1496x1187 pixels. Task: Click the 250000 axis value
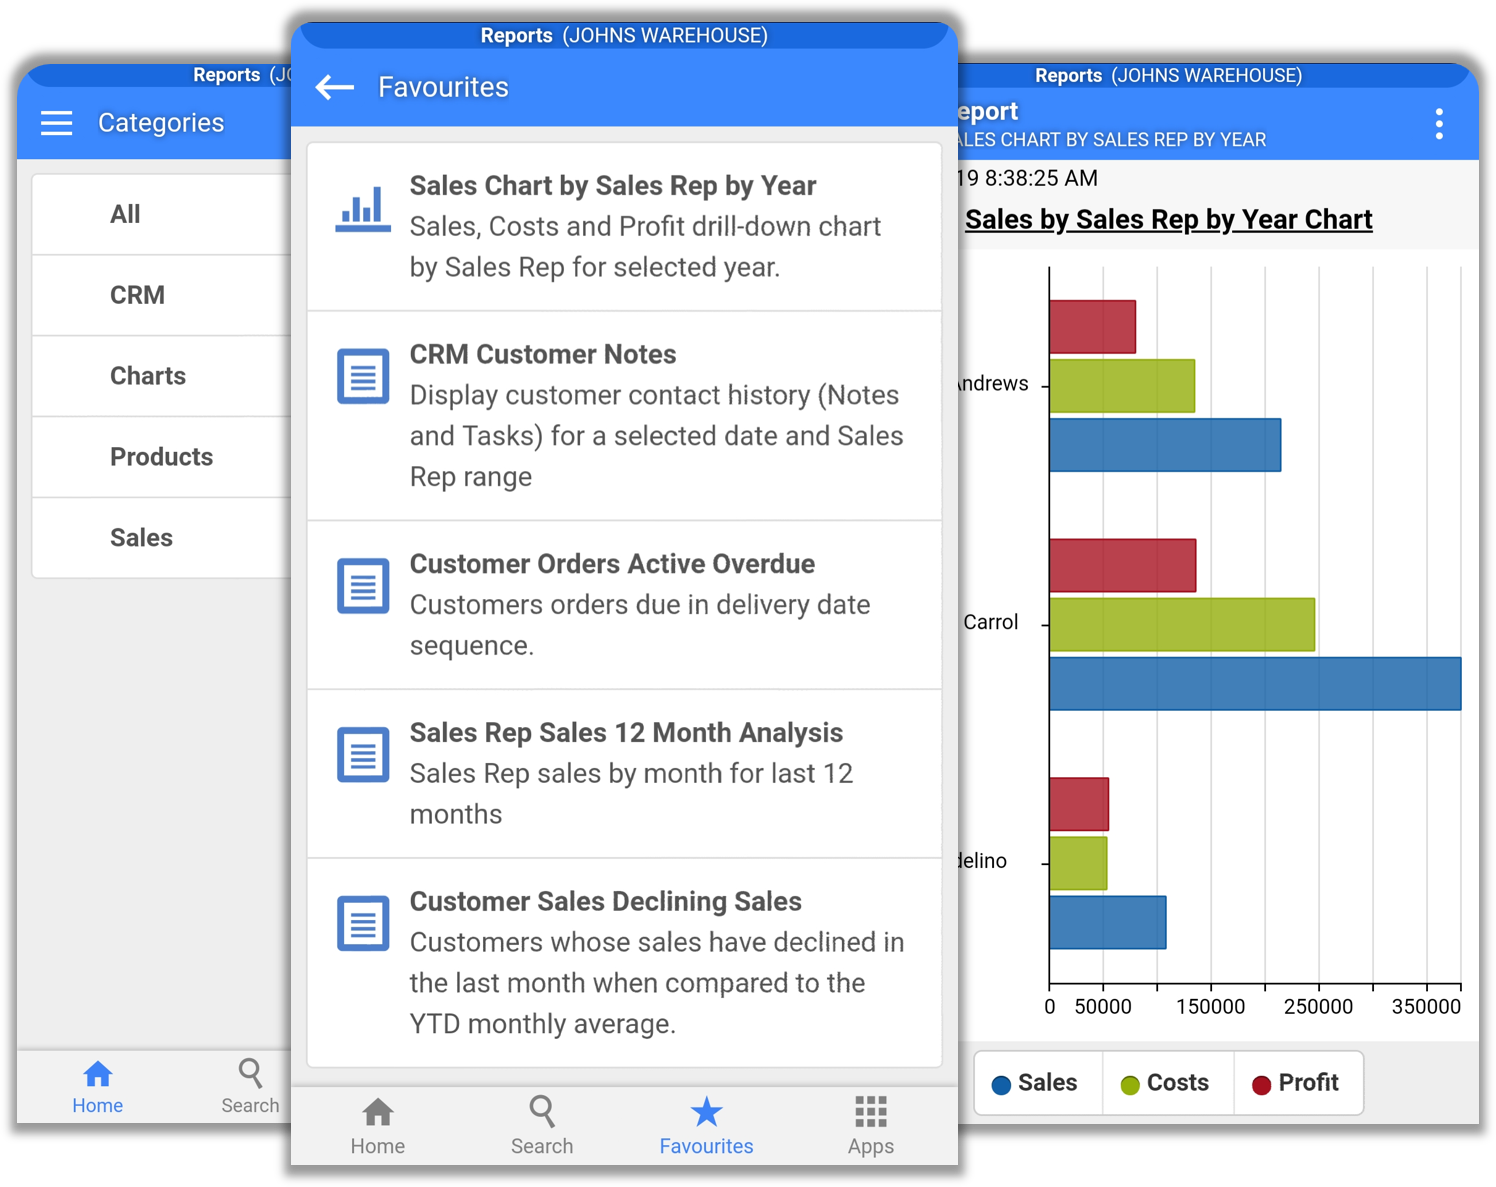(1318, 1007)
